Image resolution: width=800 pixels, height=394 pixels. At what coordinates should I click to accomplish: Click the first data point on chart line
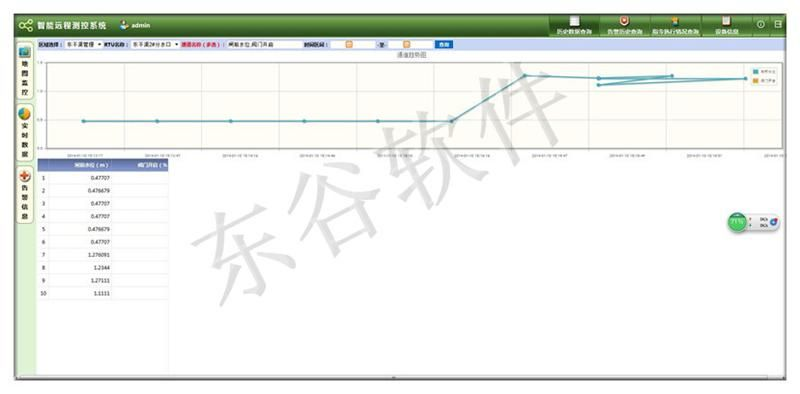tap(84, 121)
